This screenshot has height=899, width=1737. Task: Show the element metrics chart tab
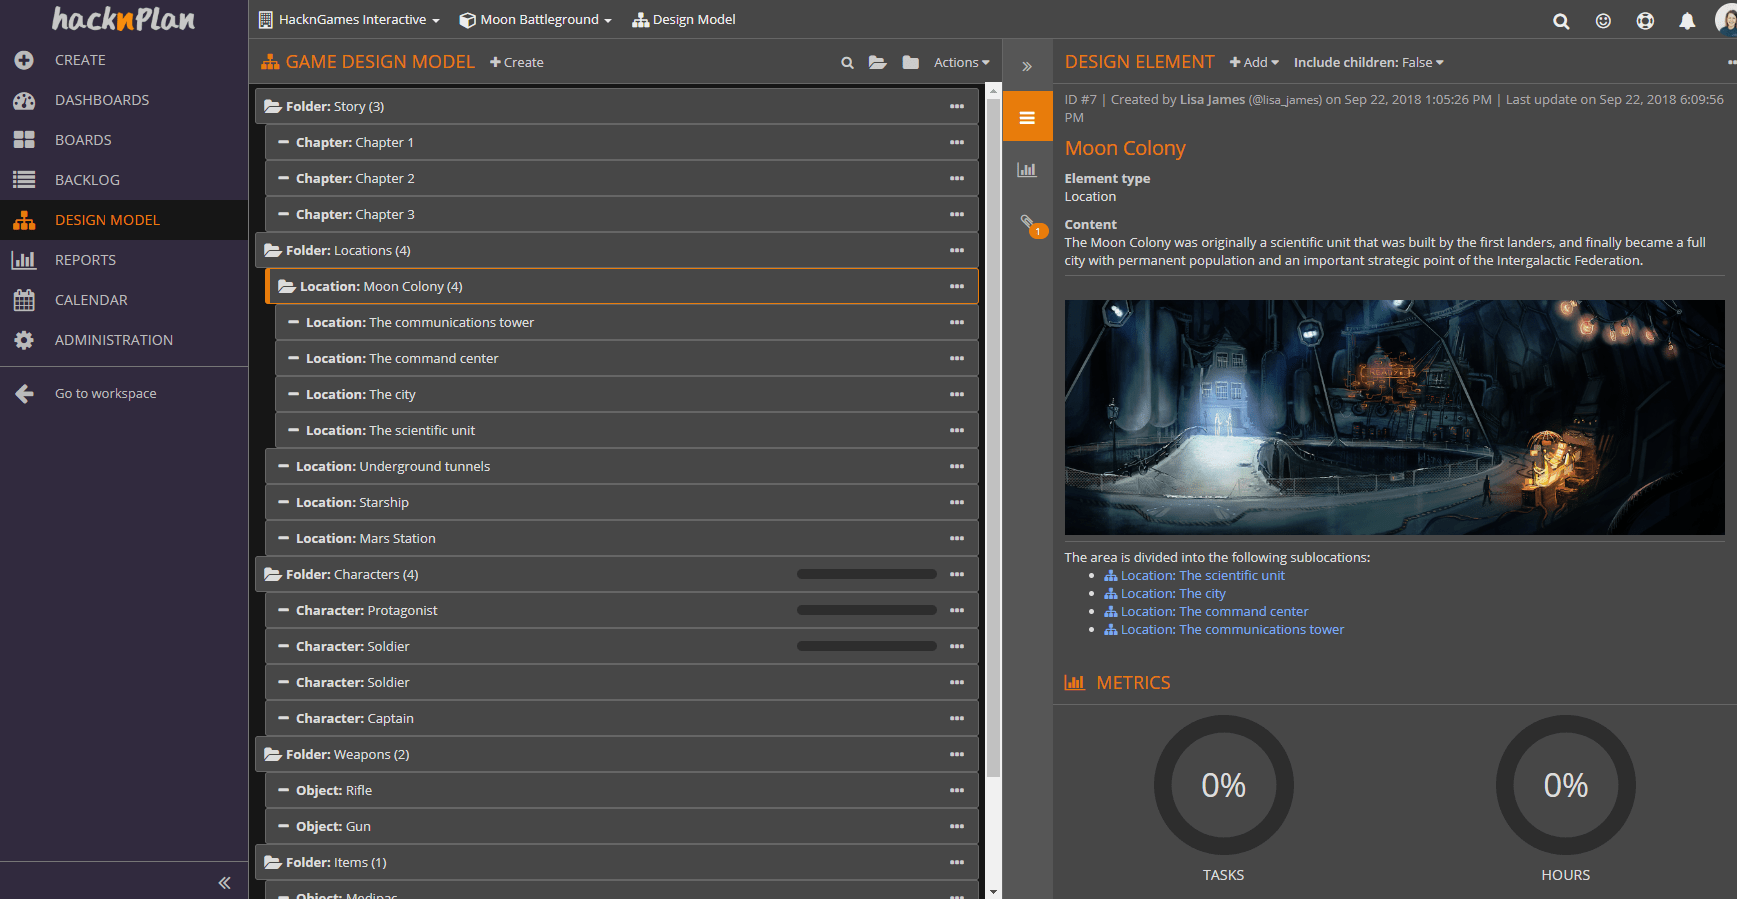[x=1027, y=170]
